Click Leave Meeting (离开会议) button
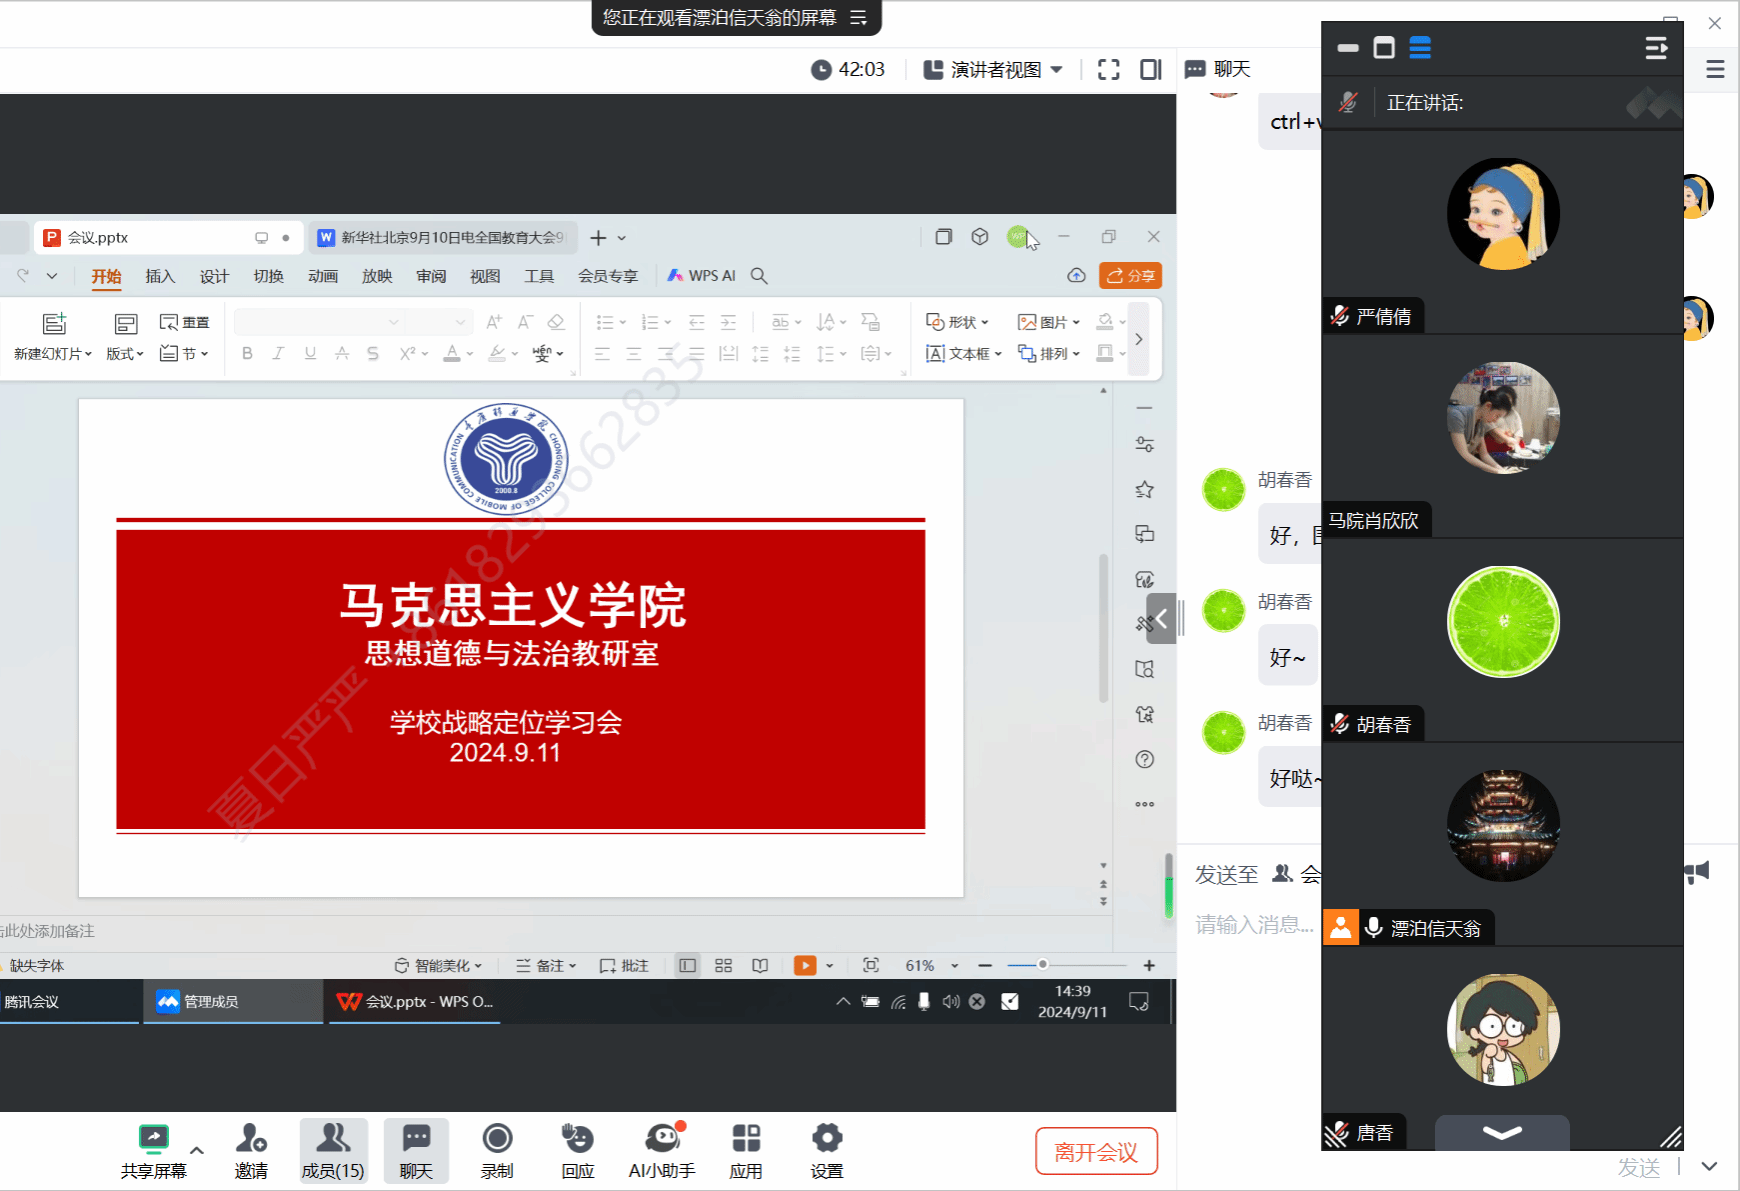This screenshot has height=1191, width=1740. [x=1096, y=1152]
